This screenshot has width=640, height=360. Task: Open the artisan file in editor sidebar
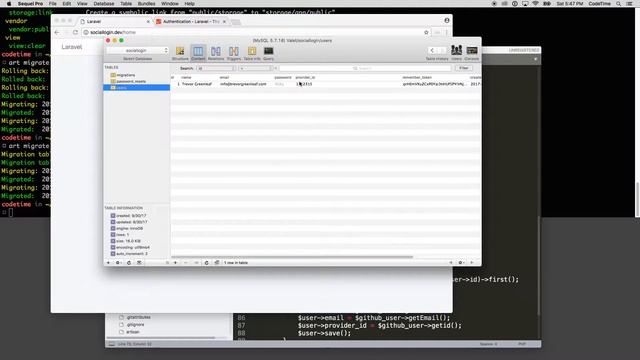tap(133, 332)
